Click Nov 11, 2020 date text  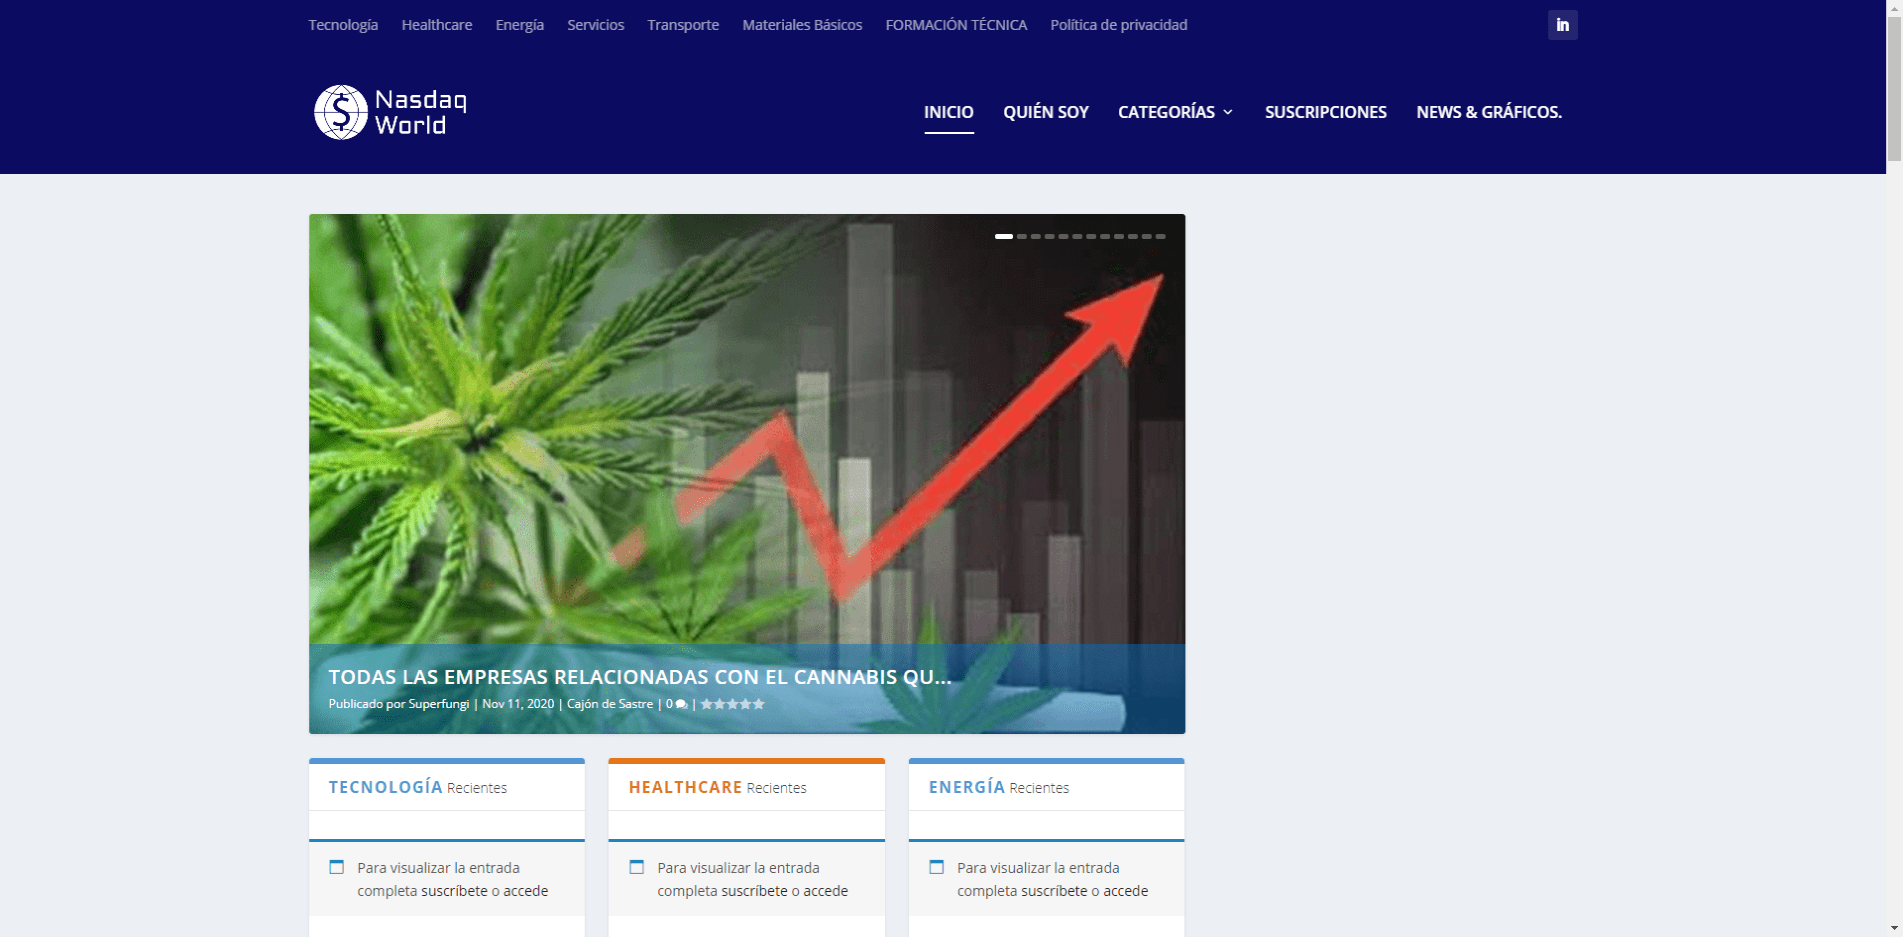point(518,704)
